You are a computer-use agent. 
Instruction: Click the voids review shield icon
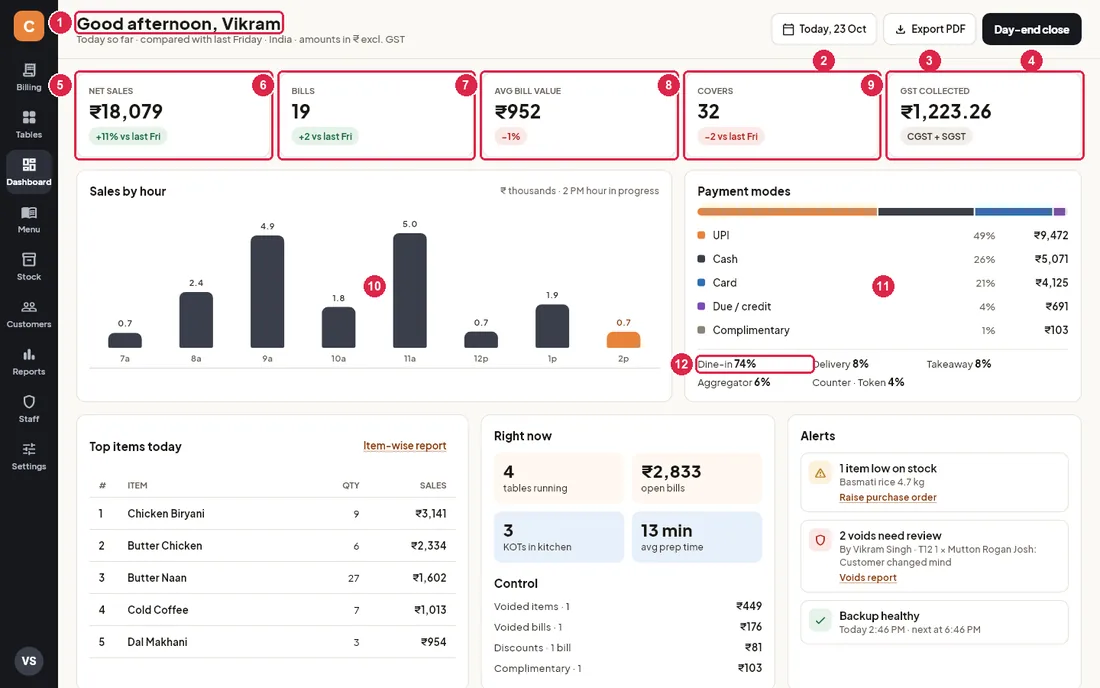(819, 540)
